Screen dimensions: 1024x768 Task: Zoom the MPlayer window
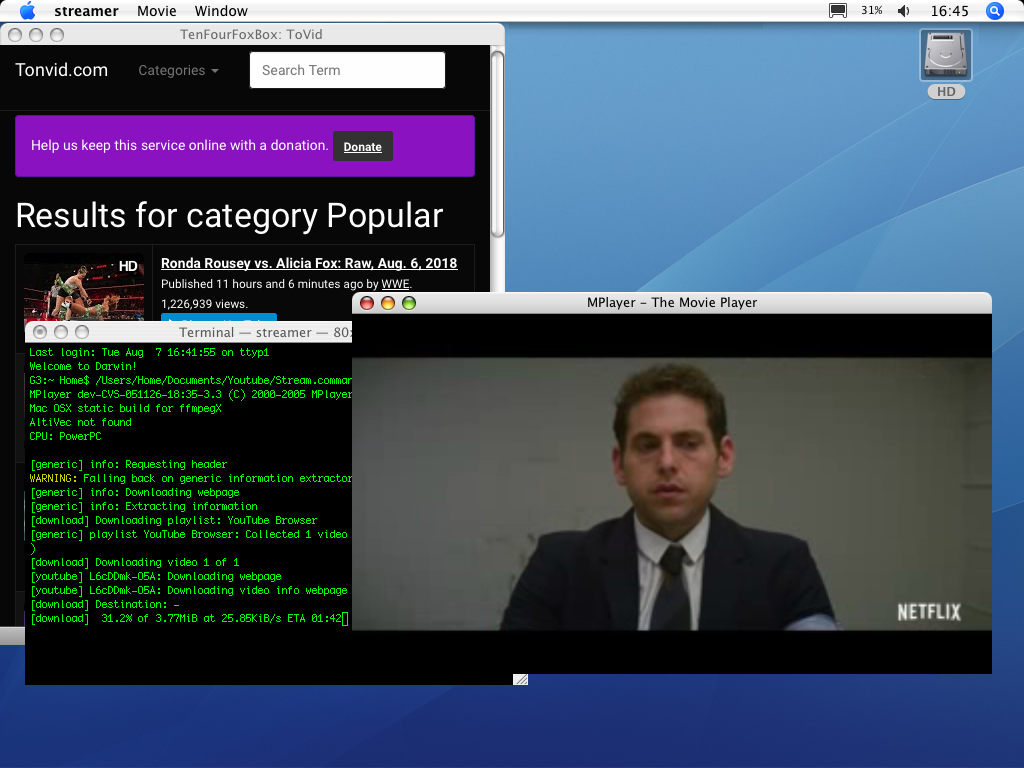tap(409, 303)
